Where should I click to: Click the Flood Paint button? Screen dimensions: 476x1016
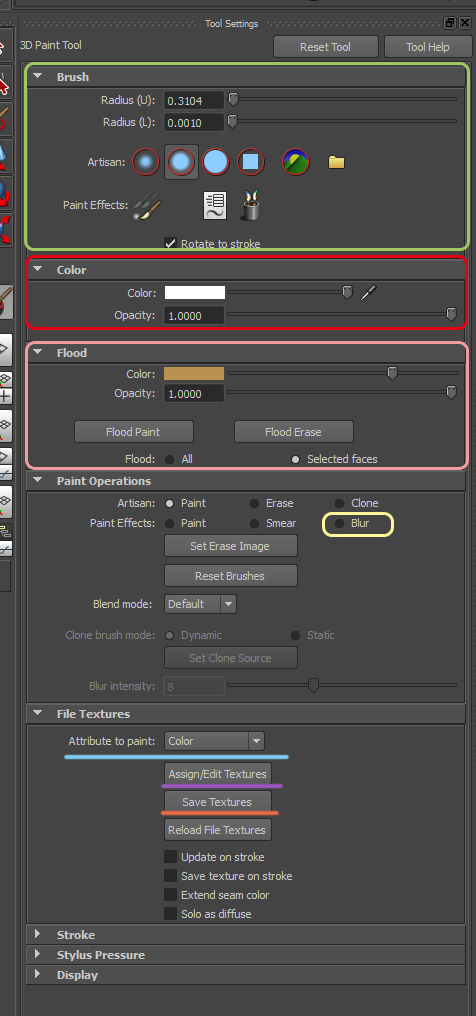pos(133,432)
